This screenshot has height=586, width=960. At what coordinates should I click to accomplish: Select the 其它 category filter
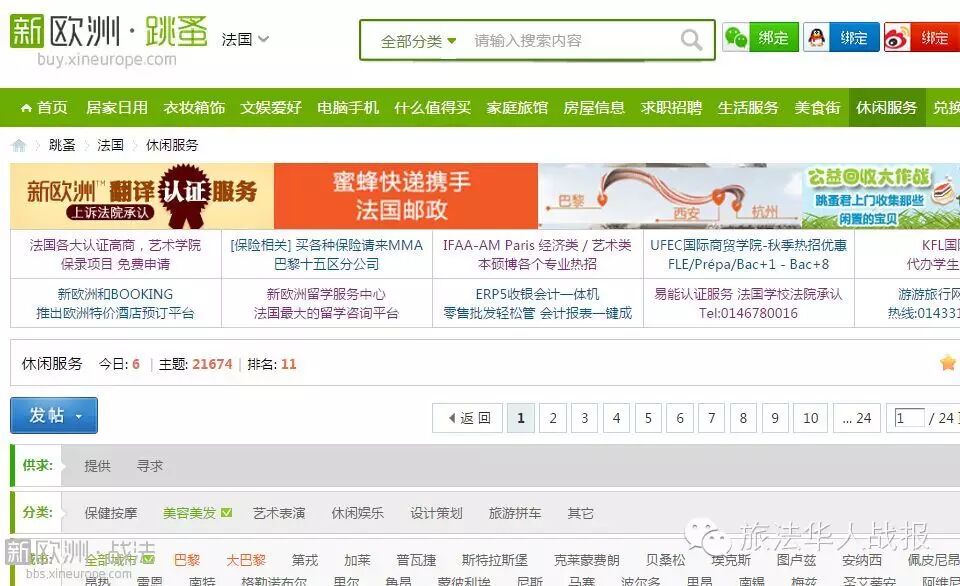(x=580, y=513)
